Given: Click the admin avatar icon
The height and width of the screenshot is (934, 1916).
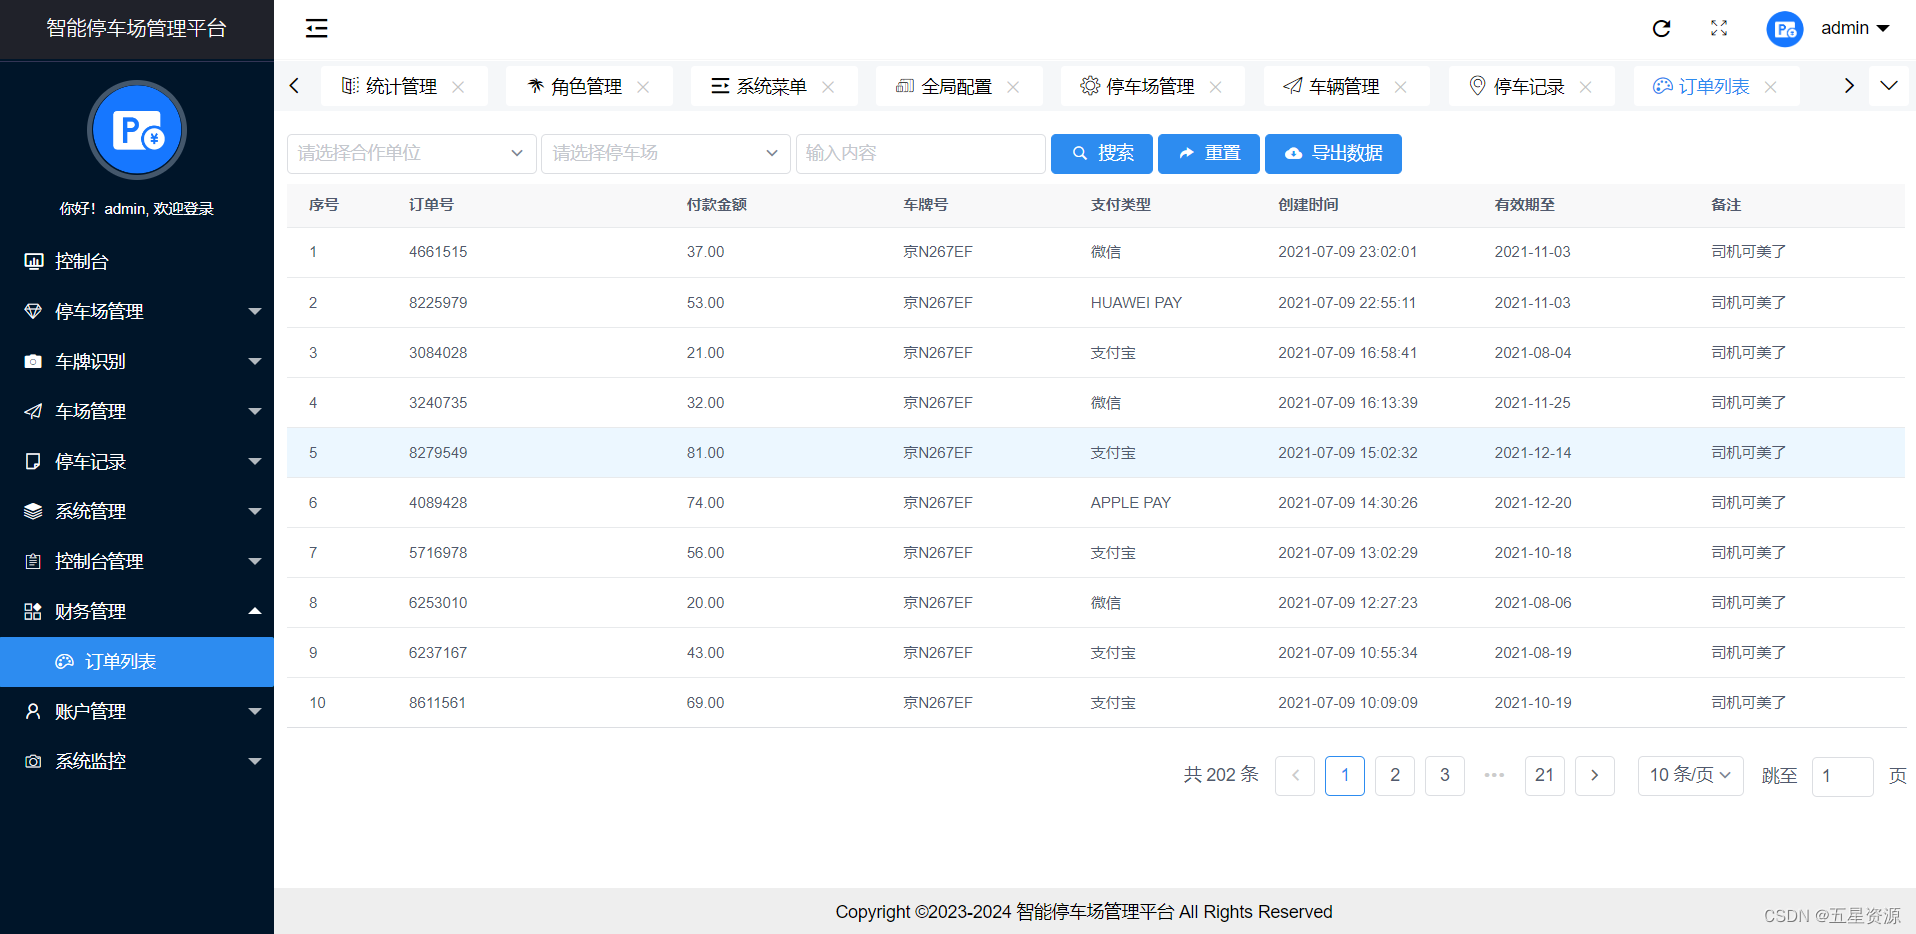Looking at the screenshot, I should (1784, 29).
